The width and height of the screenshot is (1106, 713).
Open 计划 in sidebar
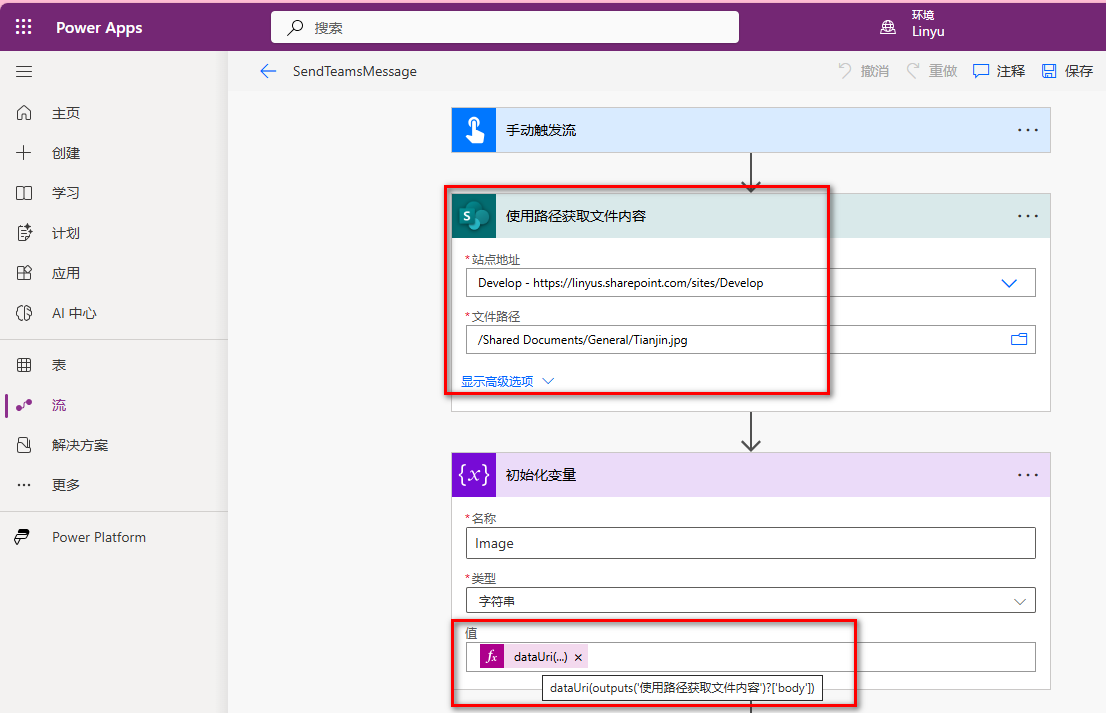66,233
